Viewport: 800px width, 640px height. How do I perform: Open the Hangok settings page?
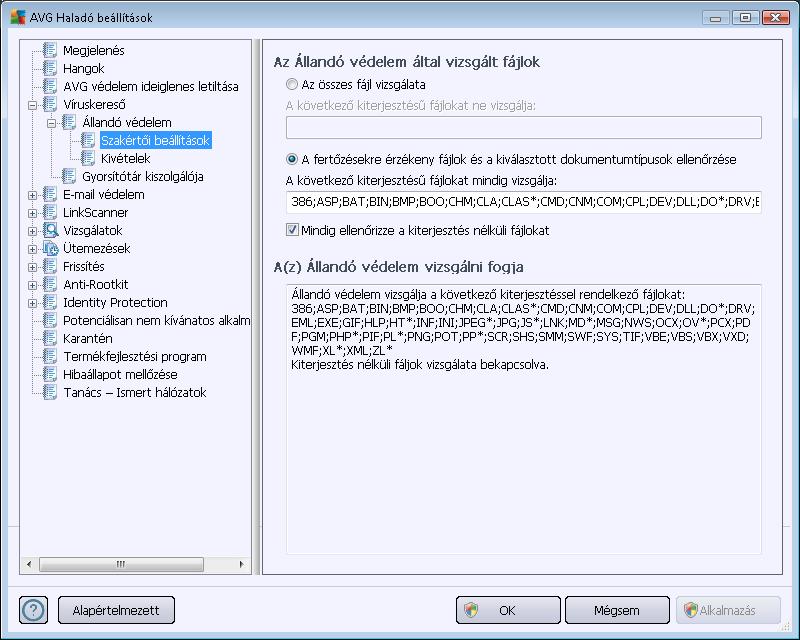pos(84,68)
